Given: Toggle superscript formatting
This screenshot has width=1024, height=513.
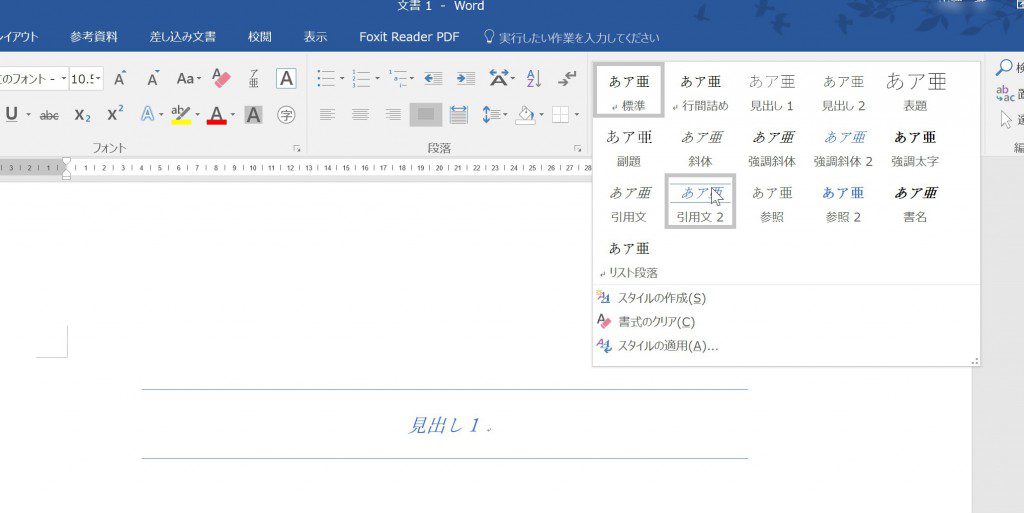Looking at the screenshot, I should [115, 115].
